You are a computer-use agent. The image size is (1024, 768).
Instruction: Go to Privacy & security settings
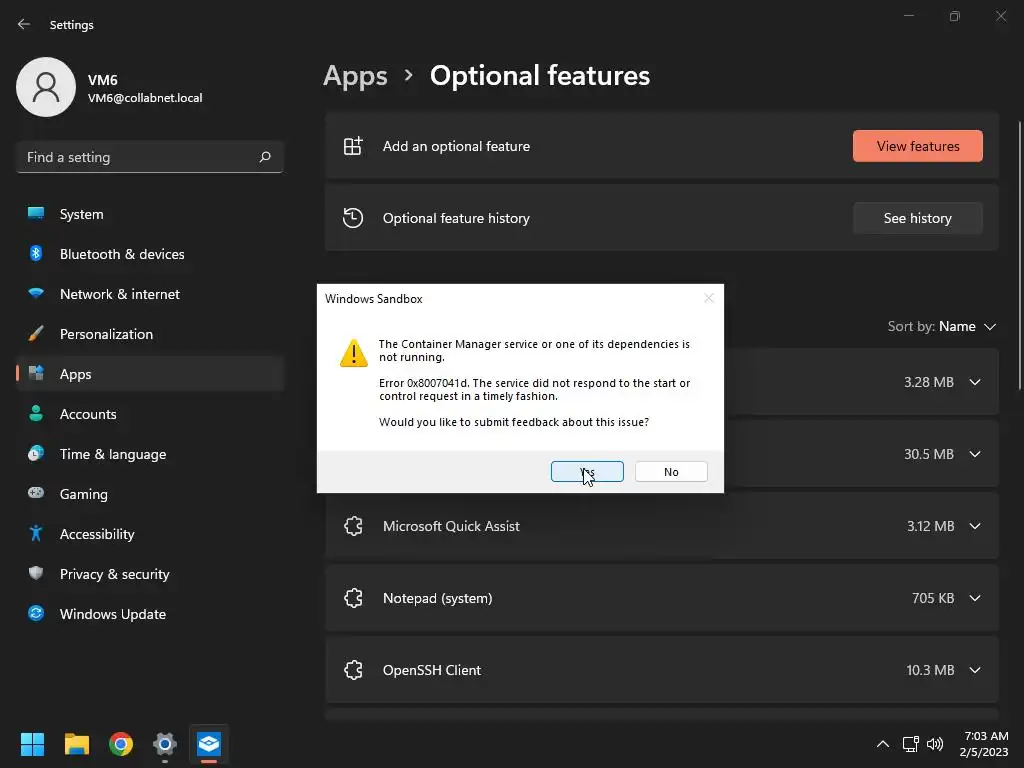[x=114, y=574]
